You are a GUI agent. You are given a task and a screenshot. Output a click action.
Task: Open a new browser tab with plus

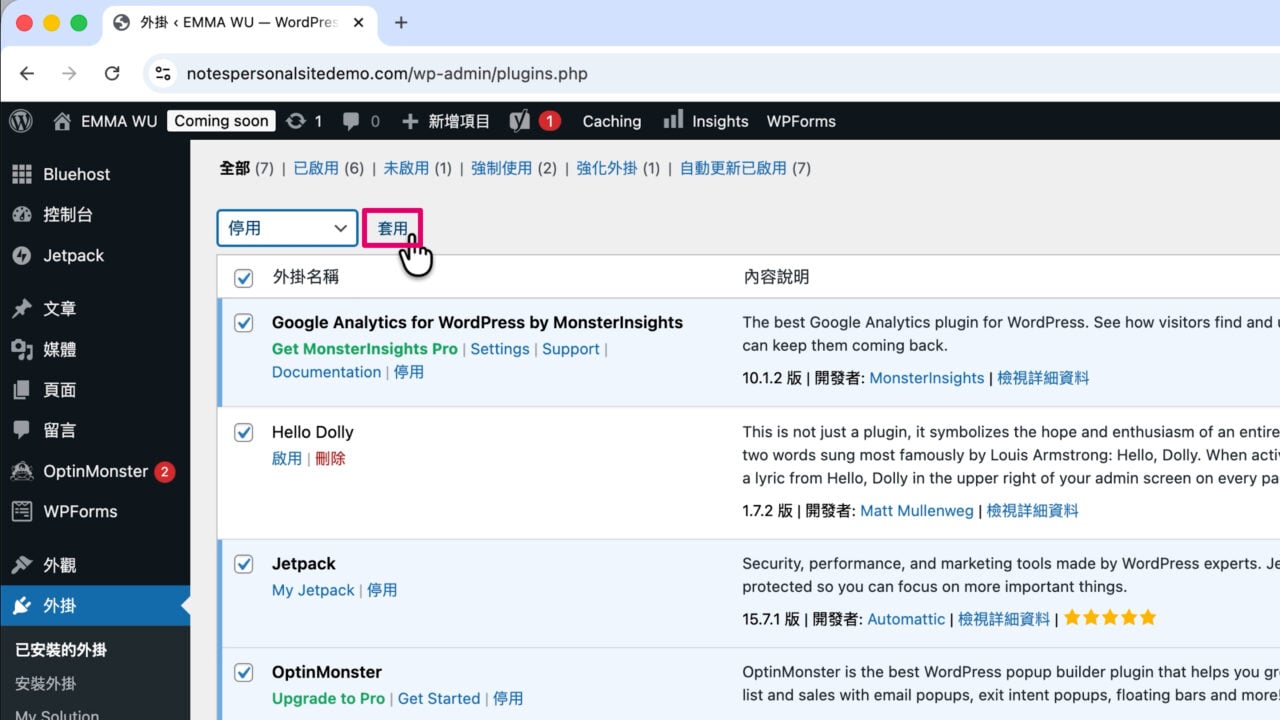(401, 22)
